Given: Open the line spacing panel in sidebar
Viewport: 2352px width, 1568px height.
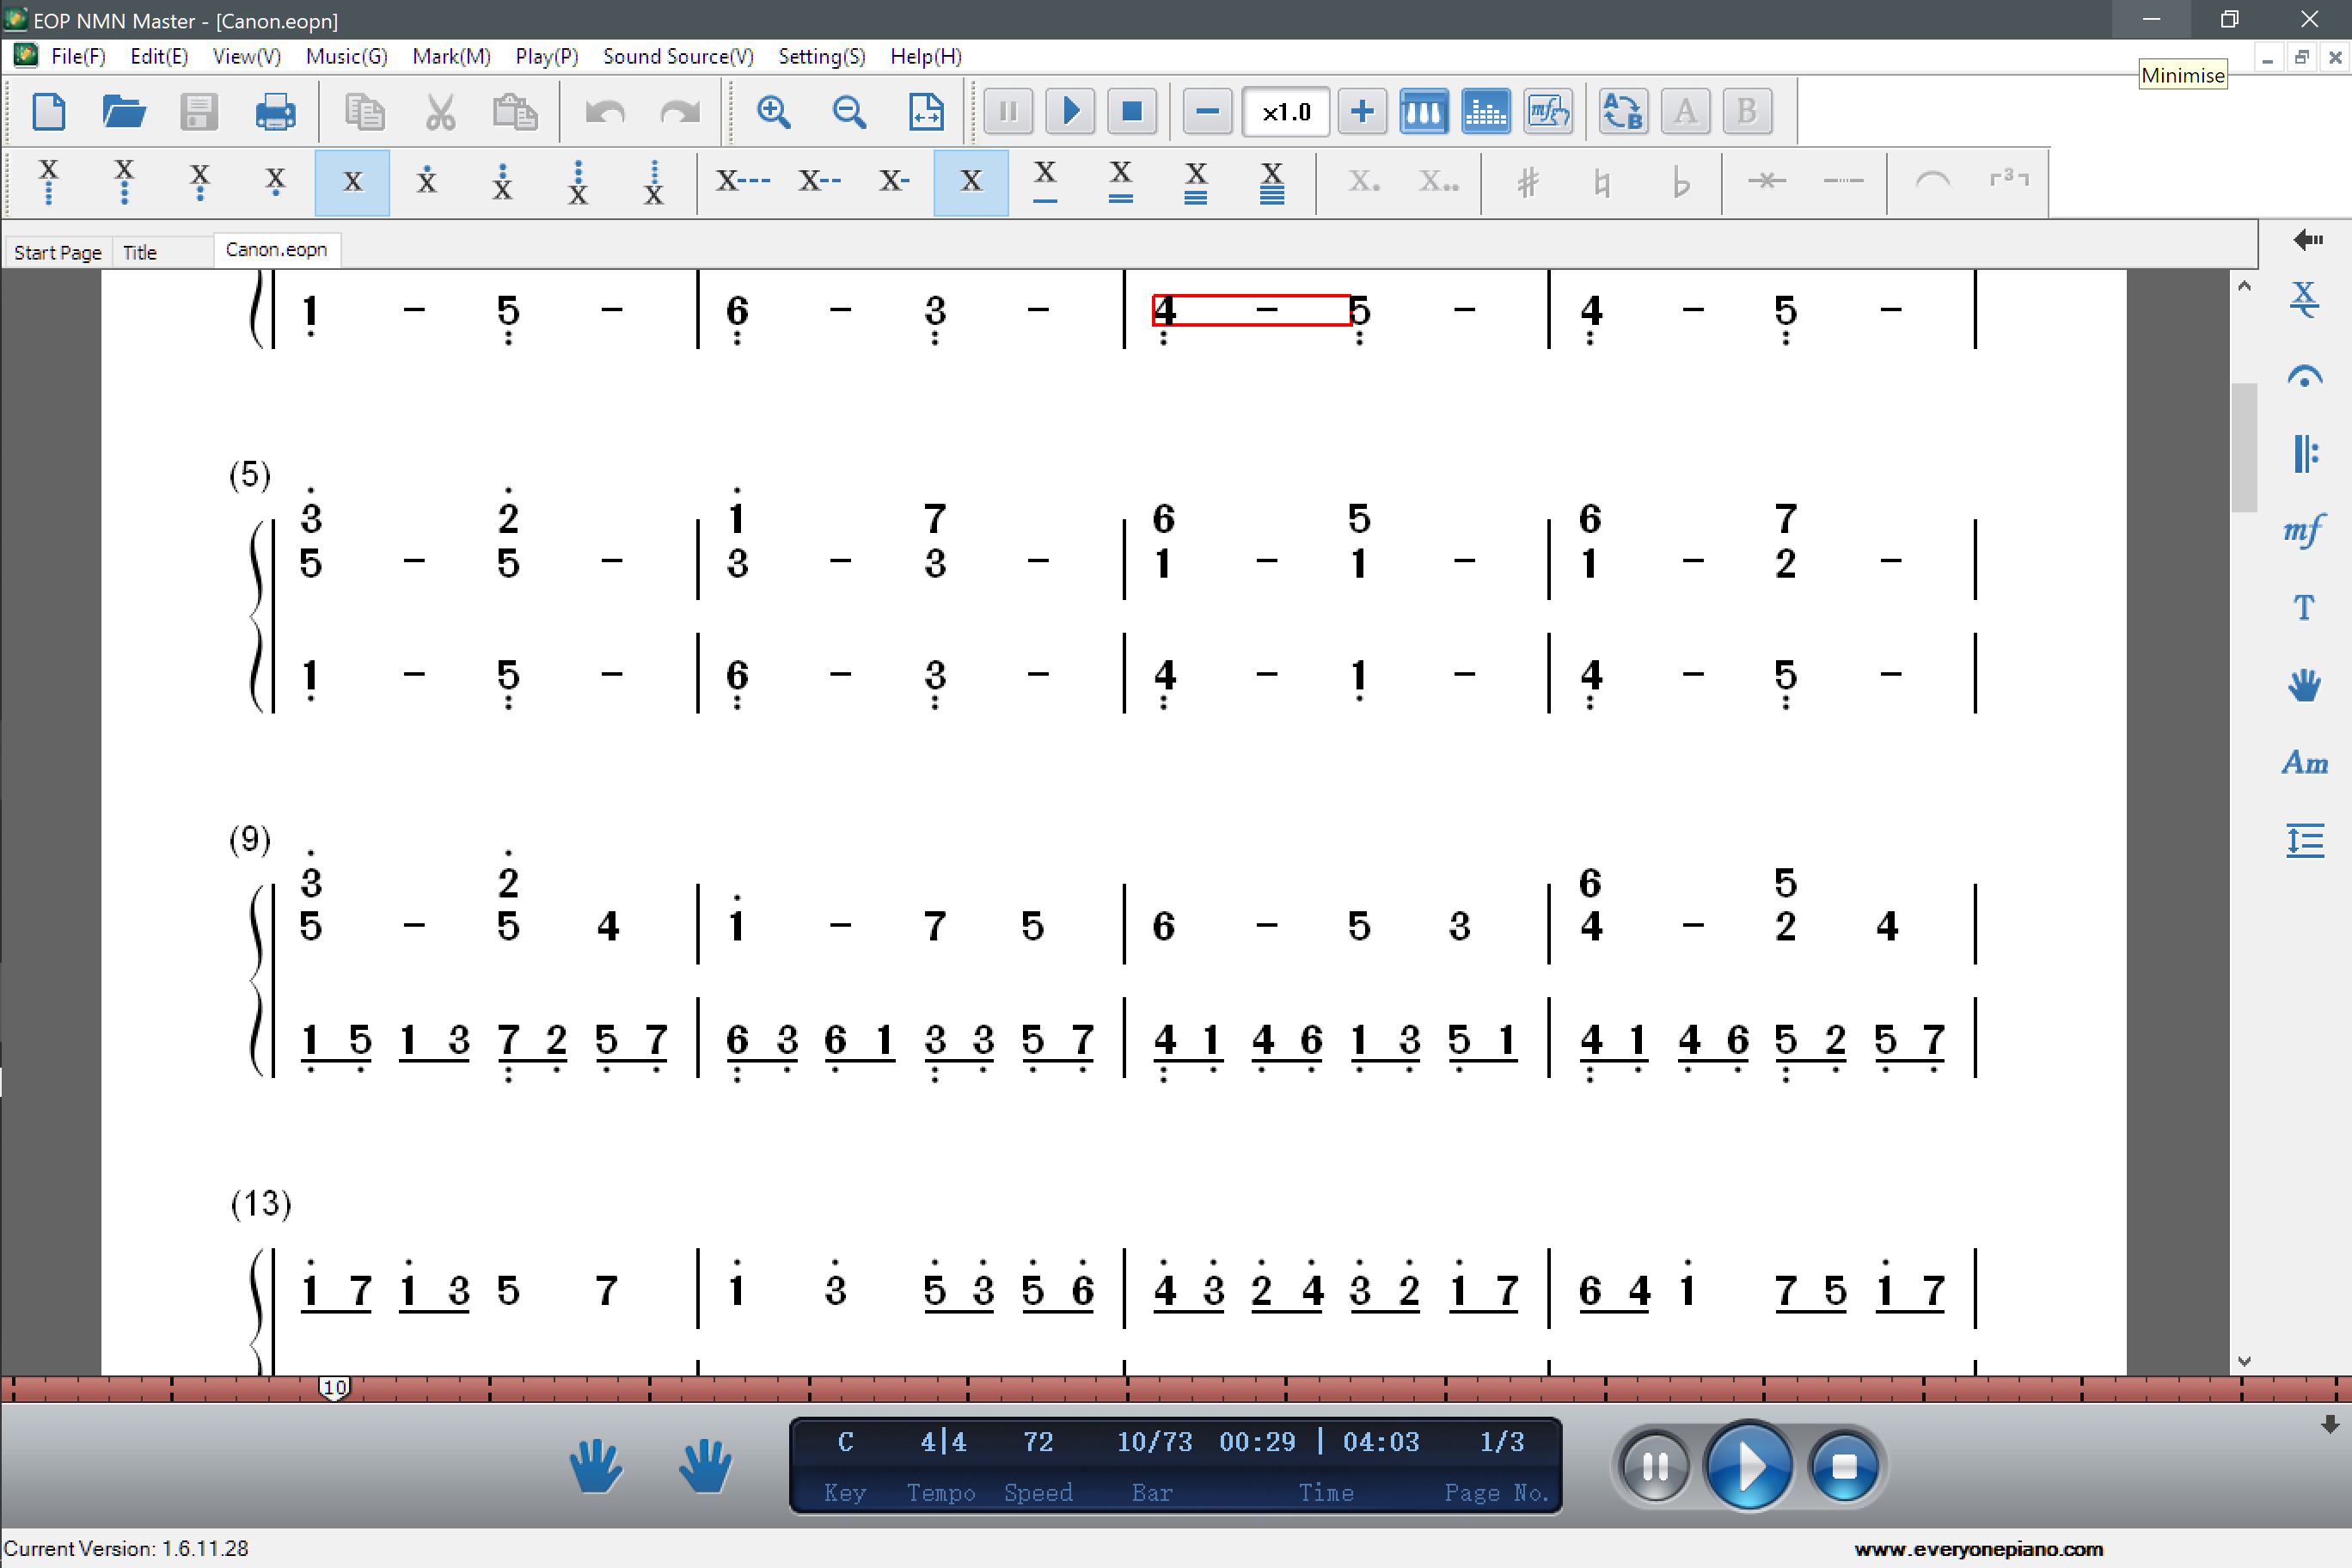Looking at the screenshot, I should (x=2304, y=840).
